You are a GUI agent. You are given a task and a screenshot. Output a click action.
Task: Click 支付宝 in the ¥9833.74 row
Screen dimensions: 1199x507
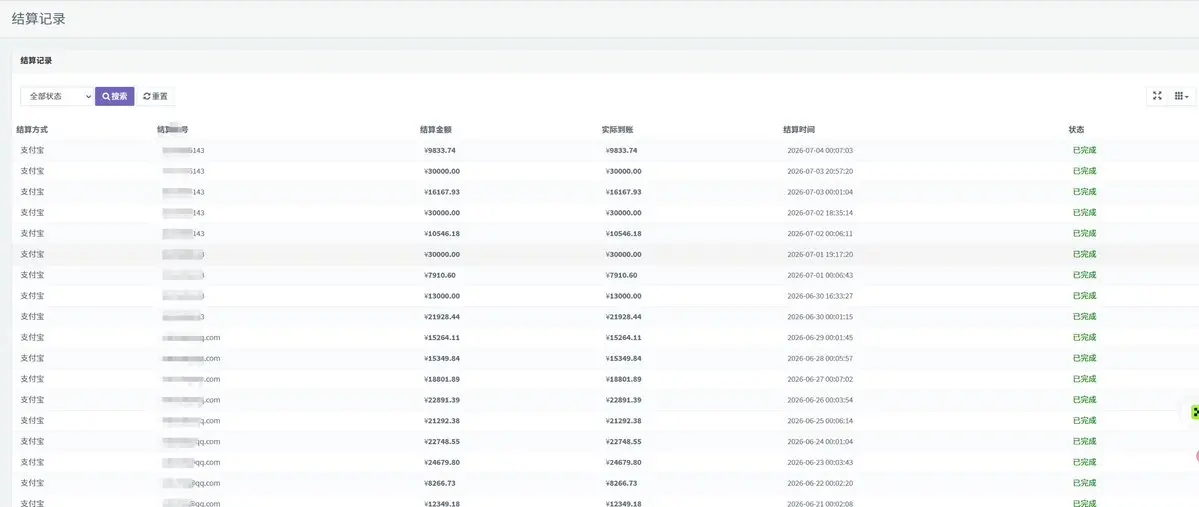32,150
